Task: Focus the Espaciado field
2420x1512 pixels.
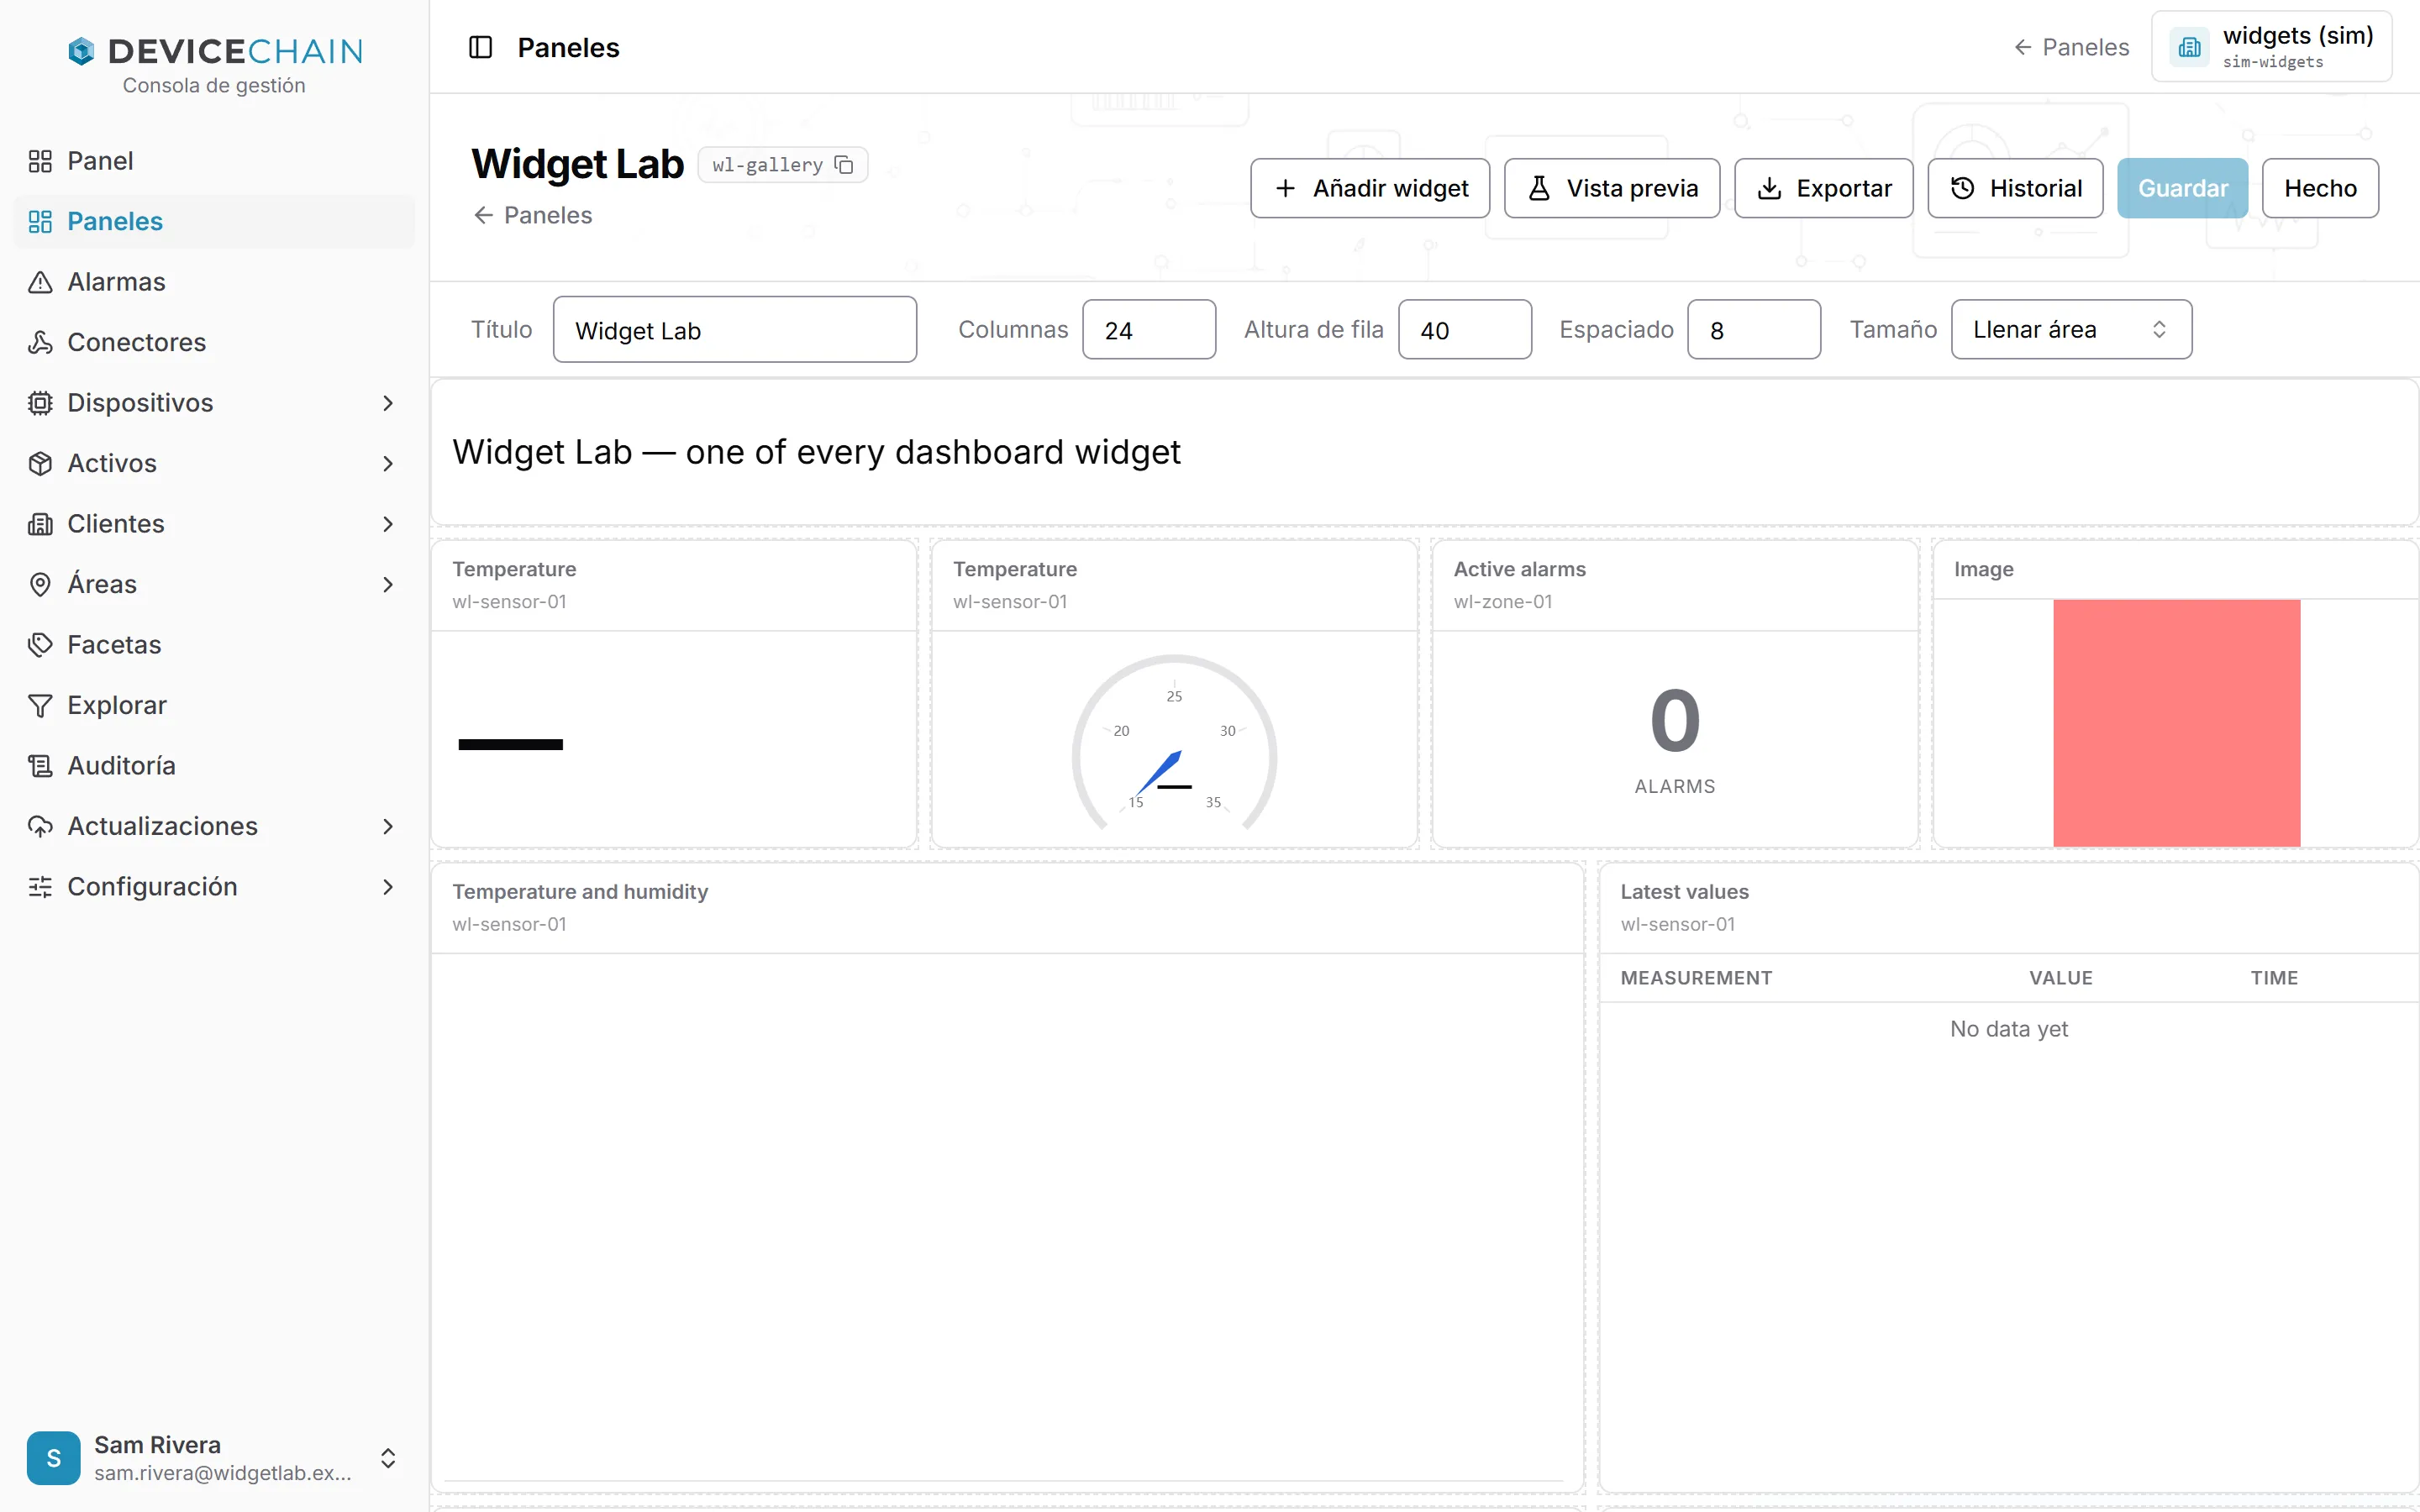Action: (x=1754, y=330)
